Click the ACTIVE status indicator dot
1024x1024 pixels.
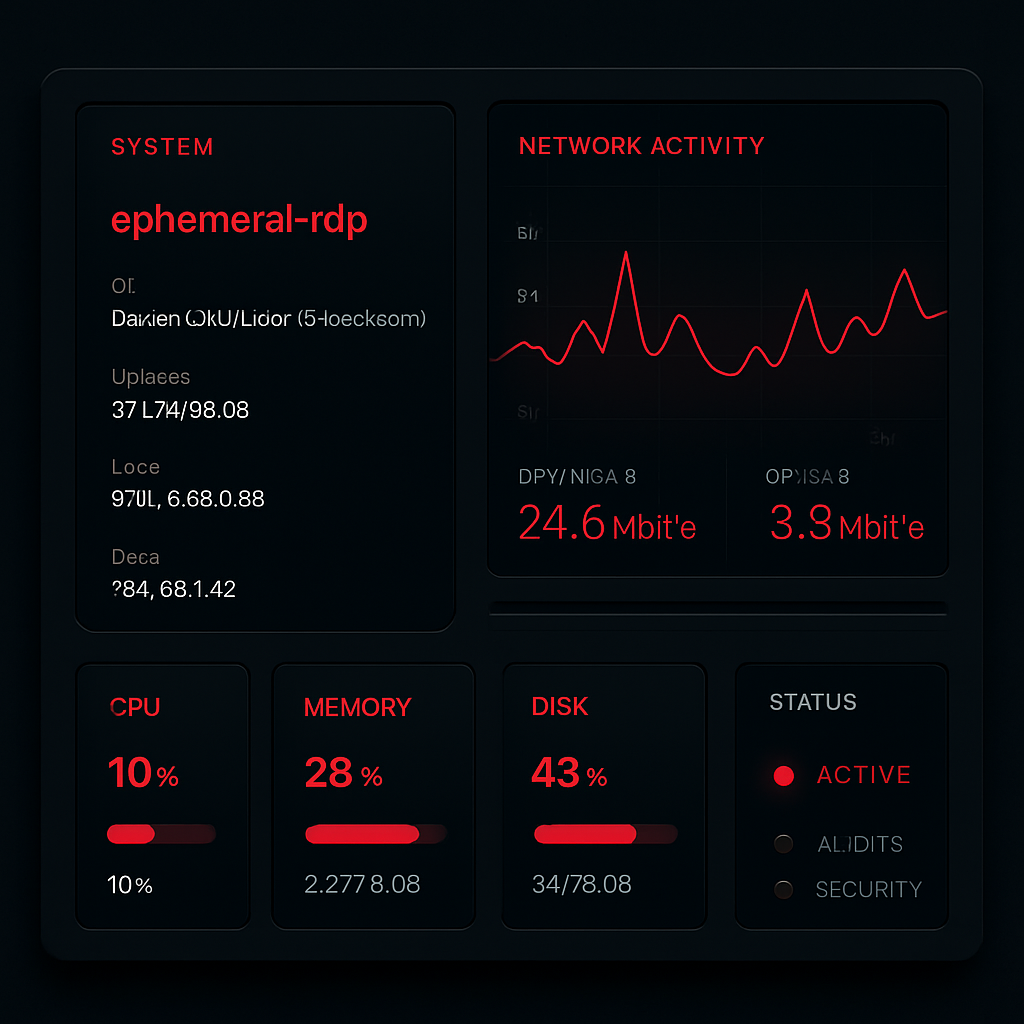(784, 775)
